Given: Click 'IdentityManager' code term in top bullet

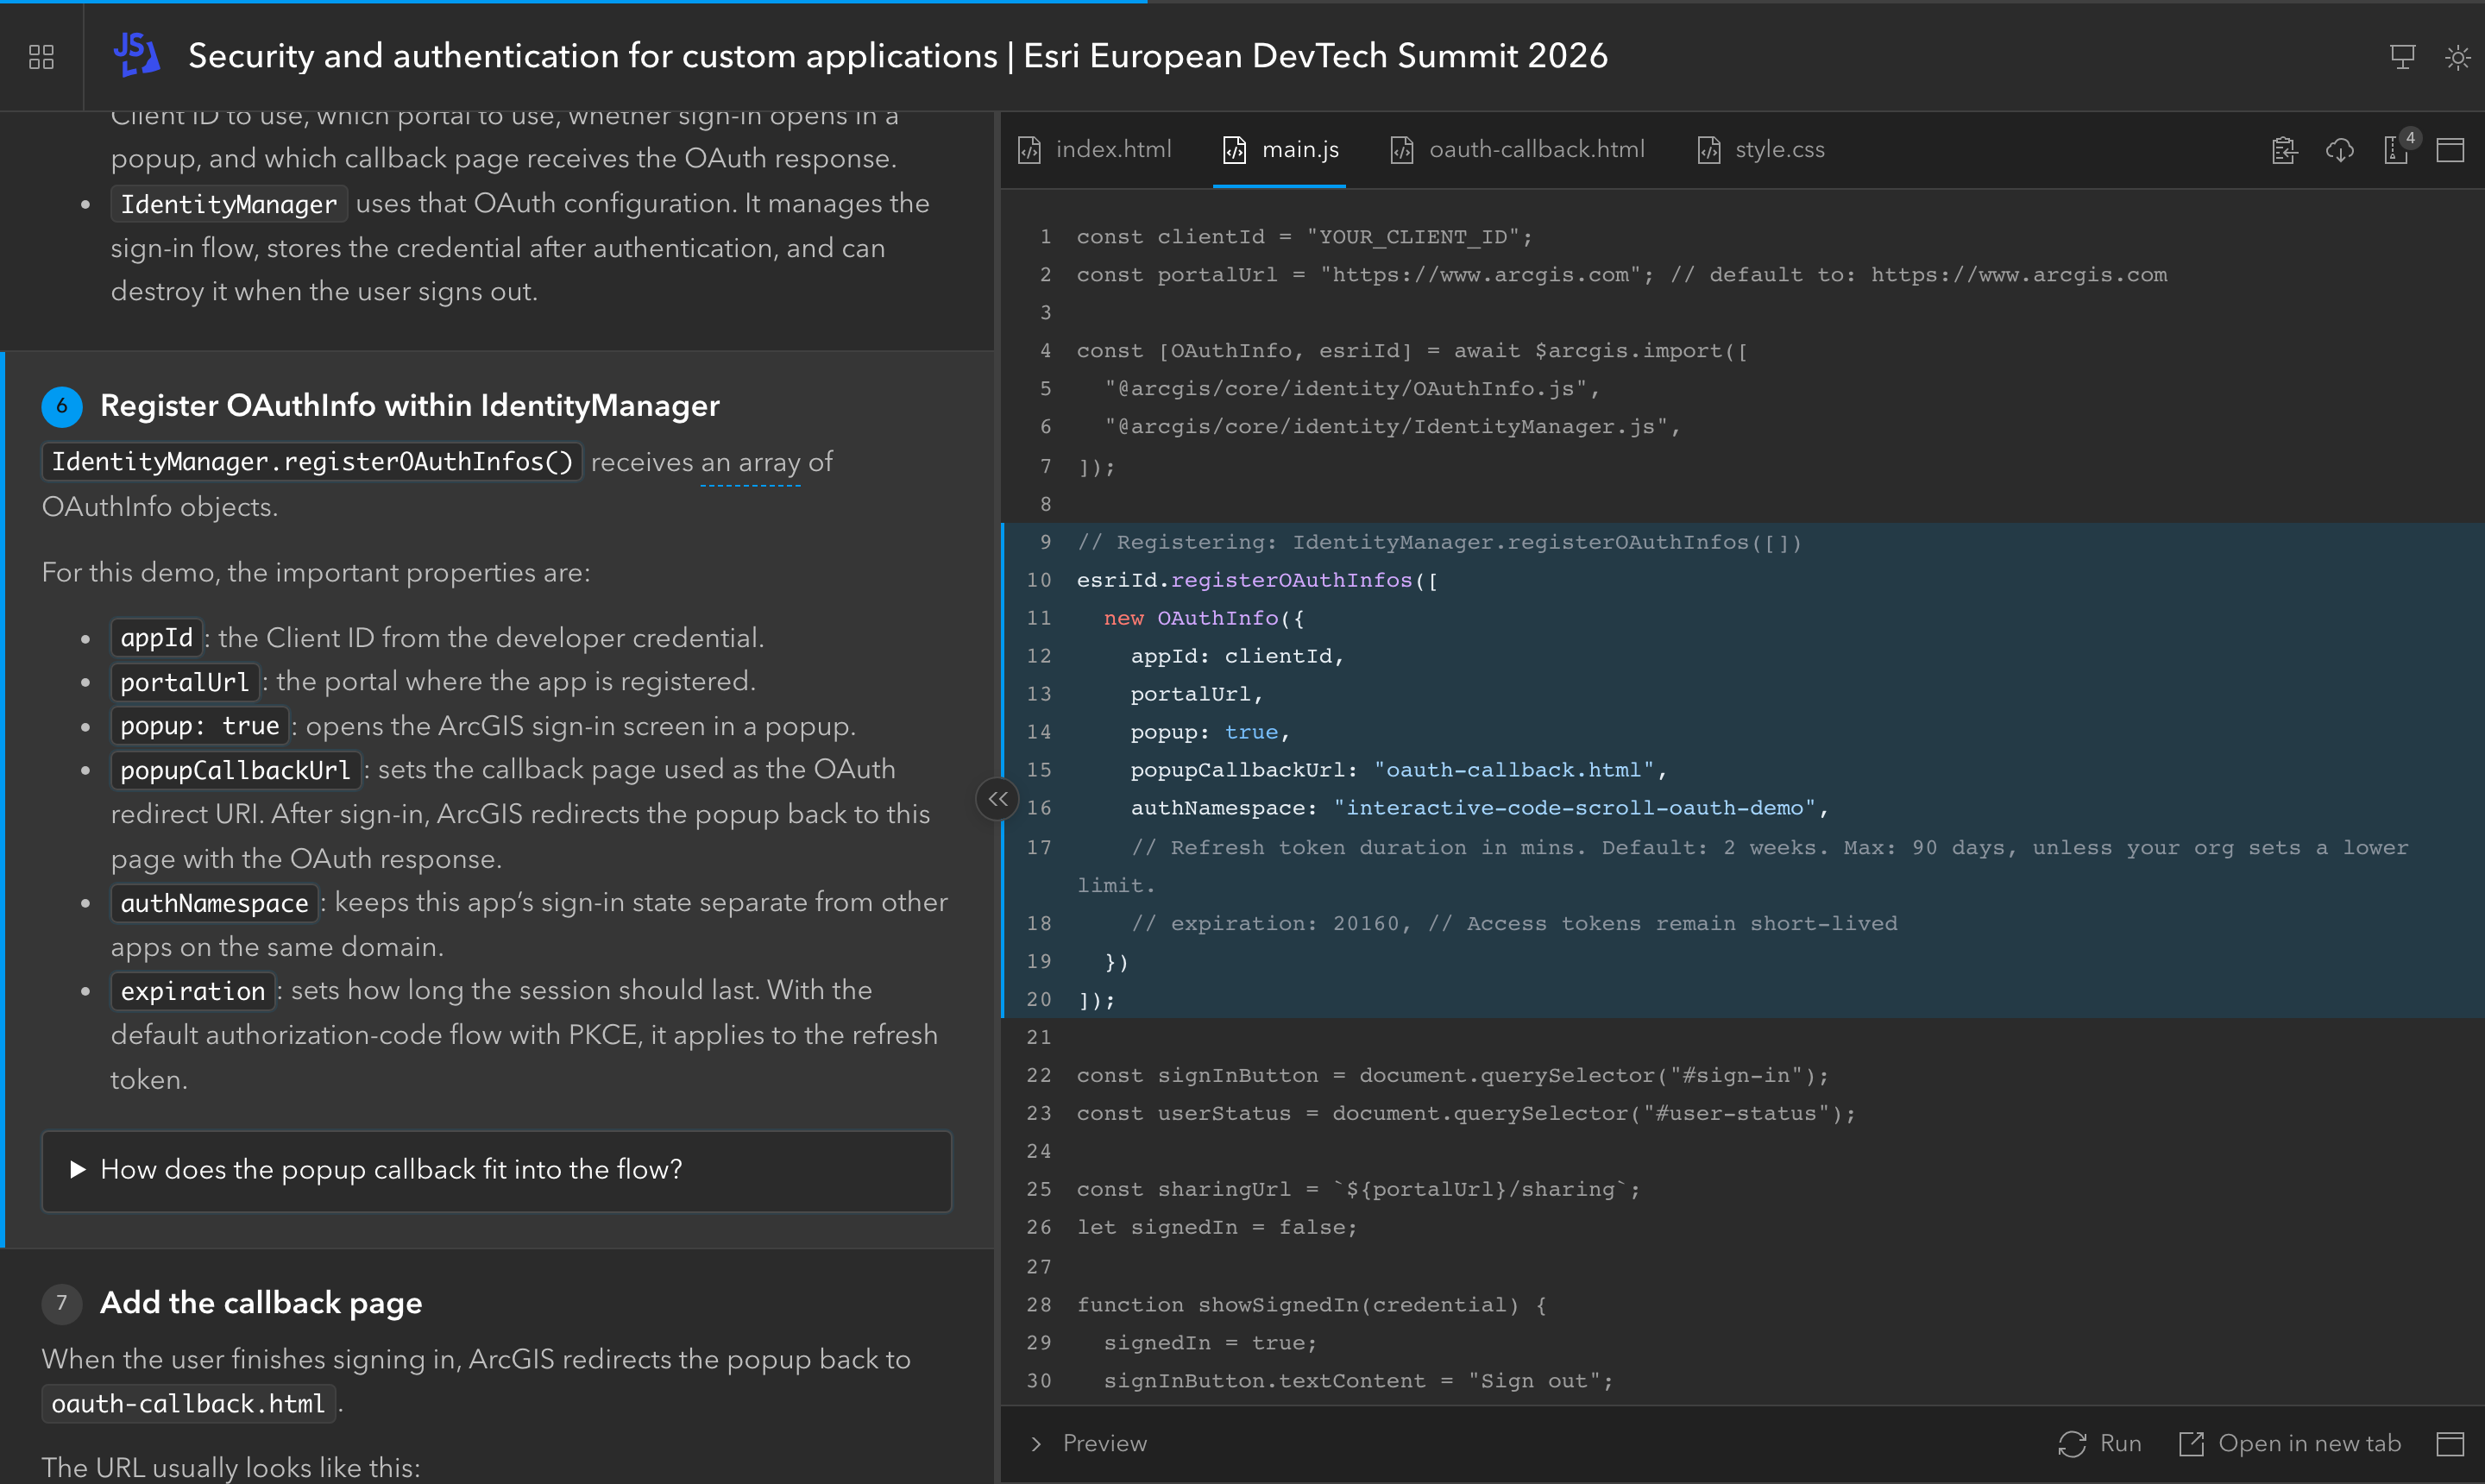Looking at the screenshot, I should [x=229, y=204].
